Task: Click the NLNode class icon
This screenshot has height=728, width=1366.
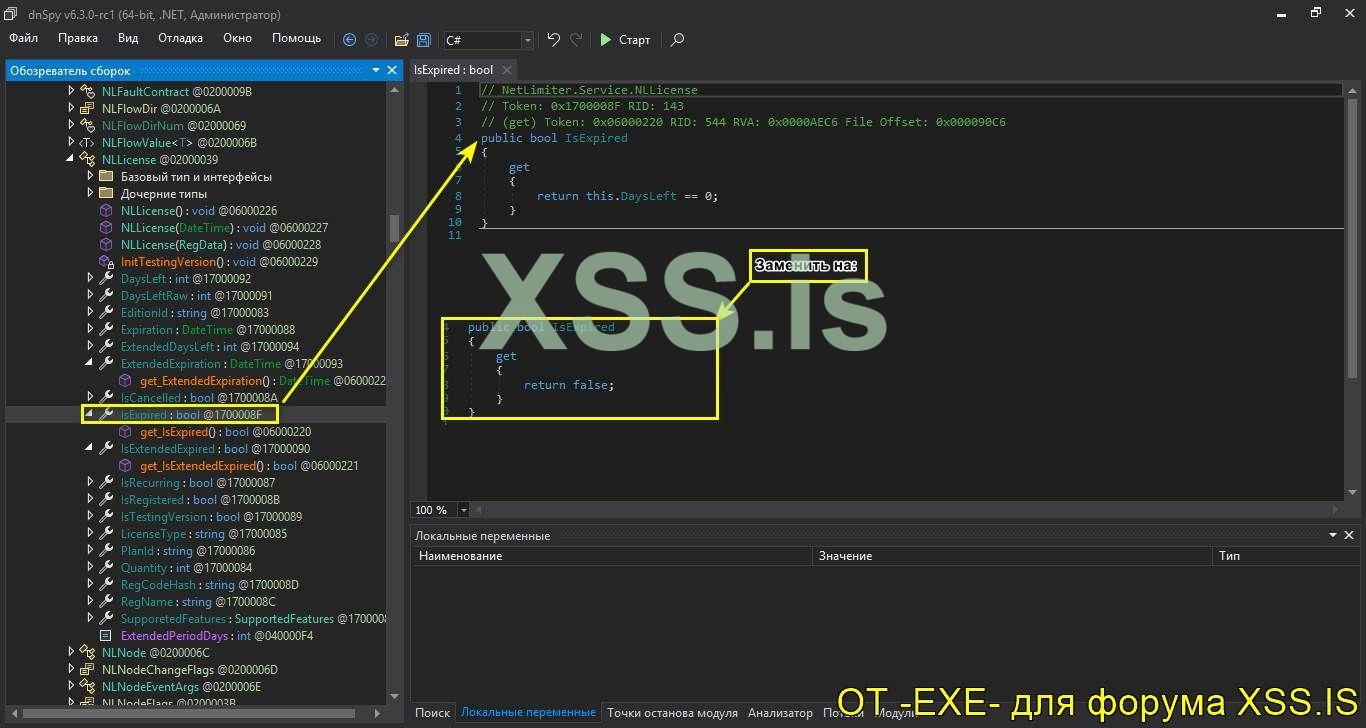Action: (x=87, y=652)
